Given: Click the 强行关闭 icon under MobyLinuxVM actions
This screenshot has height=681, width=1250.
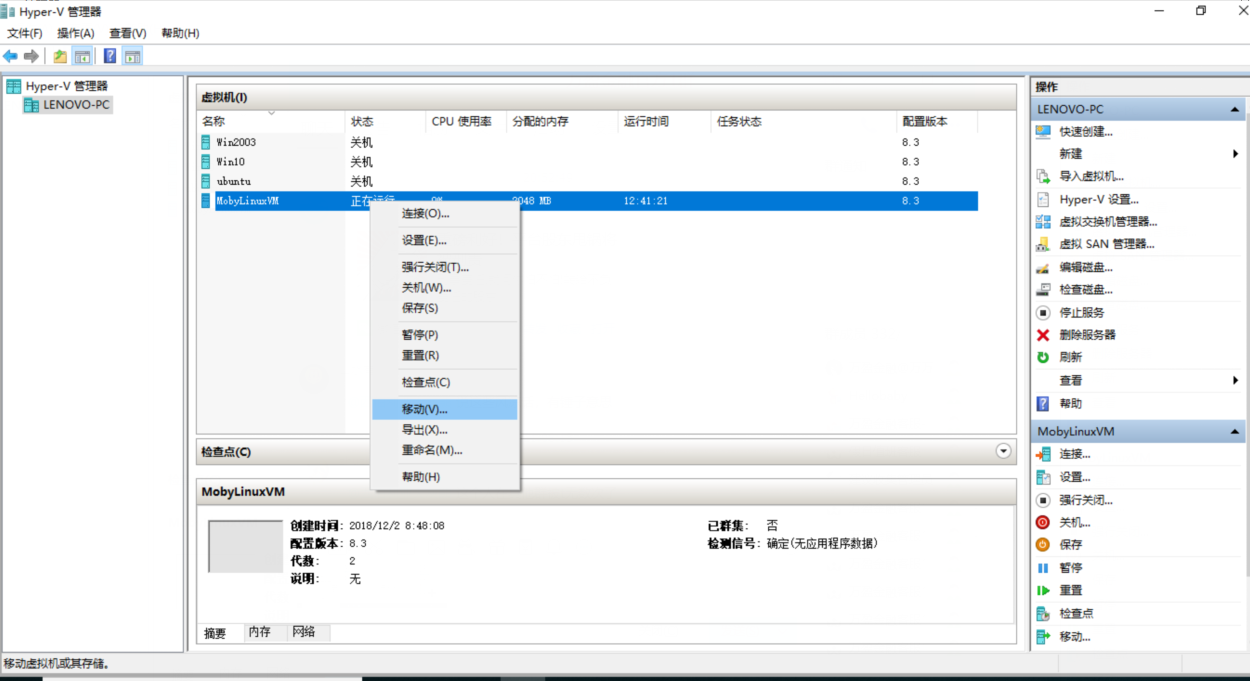Looking at the screenshot, I should (1043, 500).
